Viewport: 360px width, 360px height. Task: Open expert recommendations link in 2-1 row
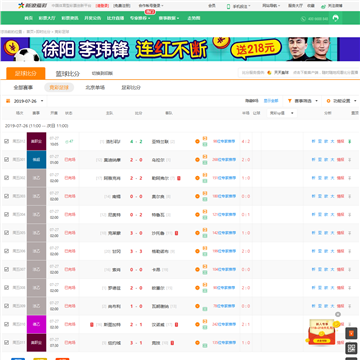pyautogui.click(x=224, y=324)
